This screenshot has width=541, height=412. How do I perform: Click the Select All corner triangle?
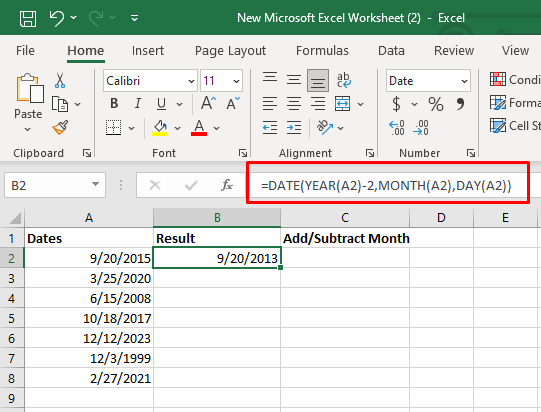tap(14, 218)
